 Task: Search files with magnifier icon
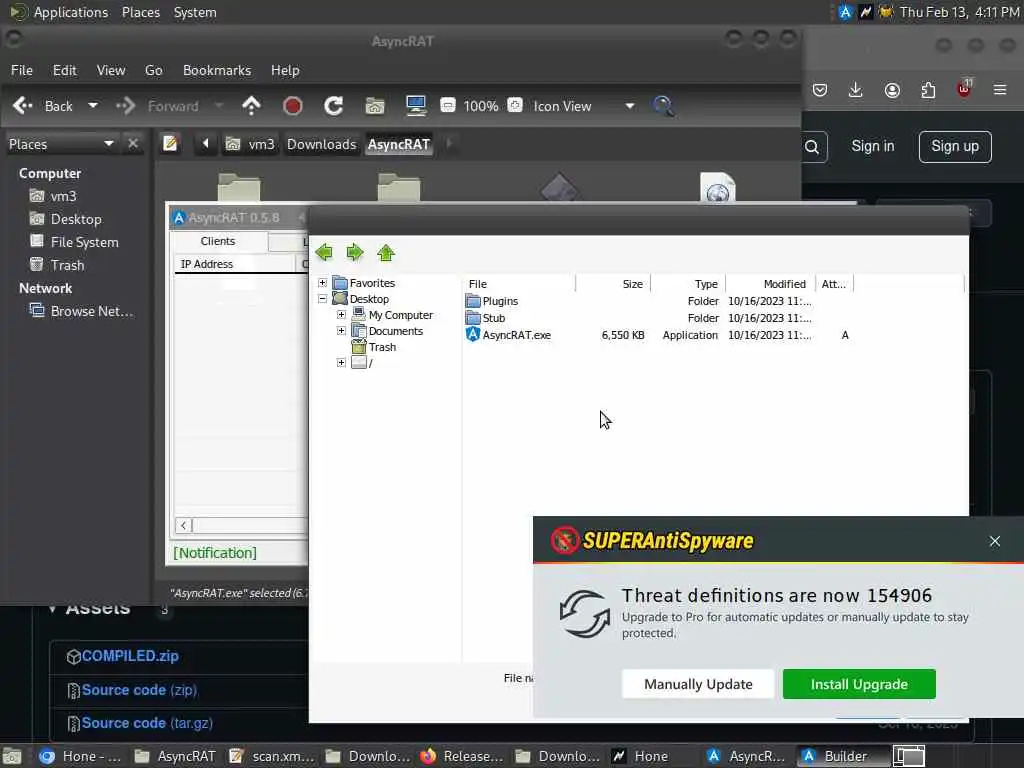tap(664, 106)
